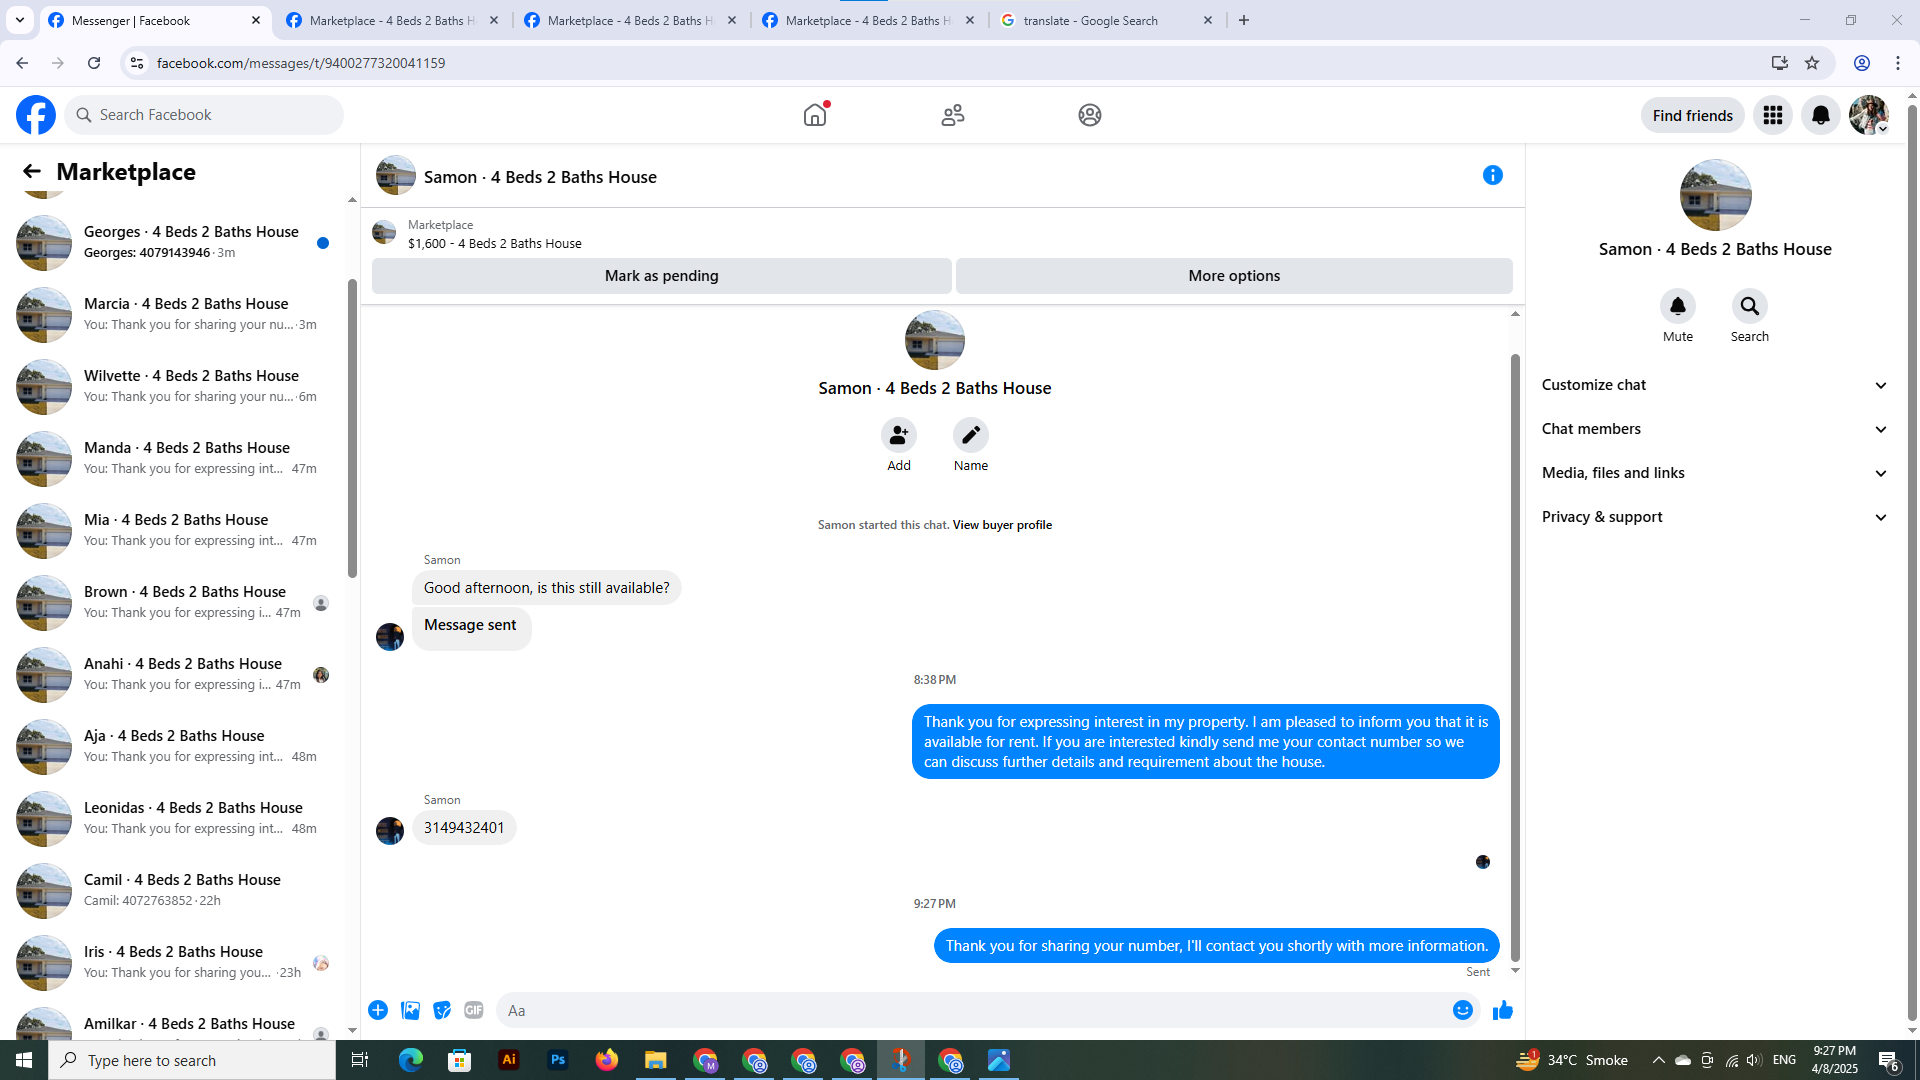Open Photoshop from the Windows taskbar
Screen dimensions: 1920x1080
(x=558, y=1060)
